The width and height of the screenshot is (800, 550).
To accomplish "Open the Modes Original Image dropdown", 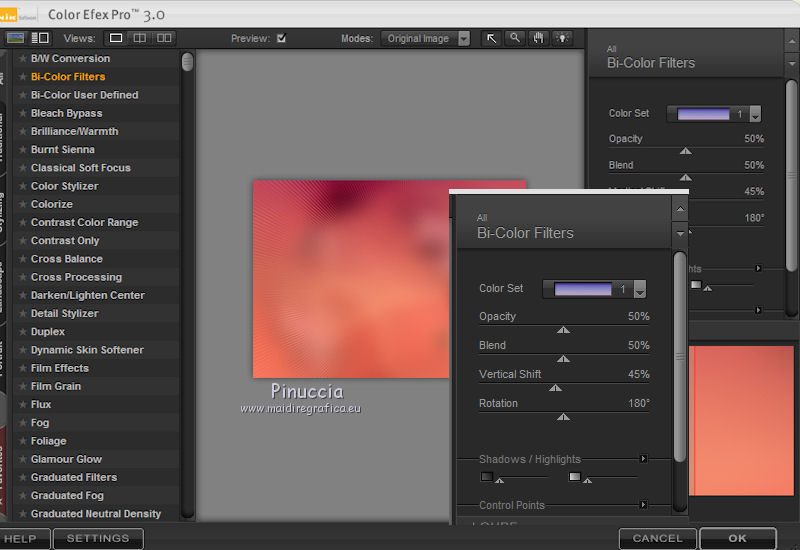I will tap(426, 38).
